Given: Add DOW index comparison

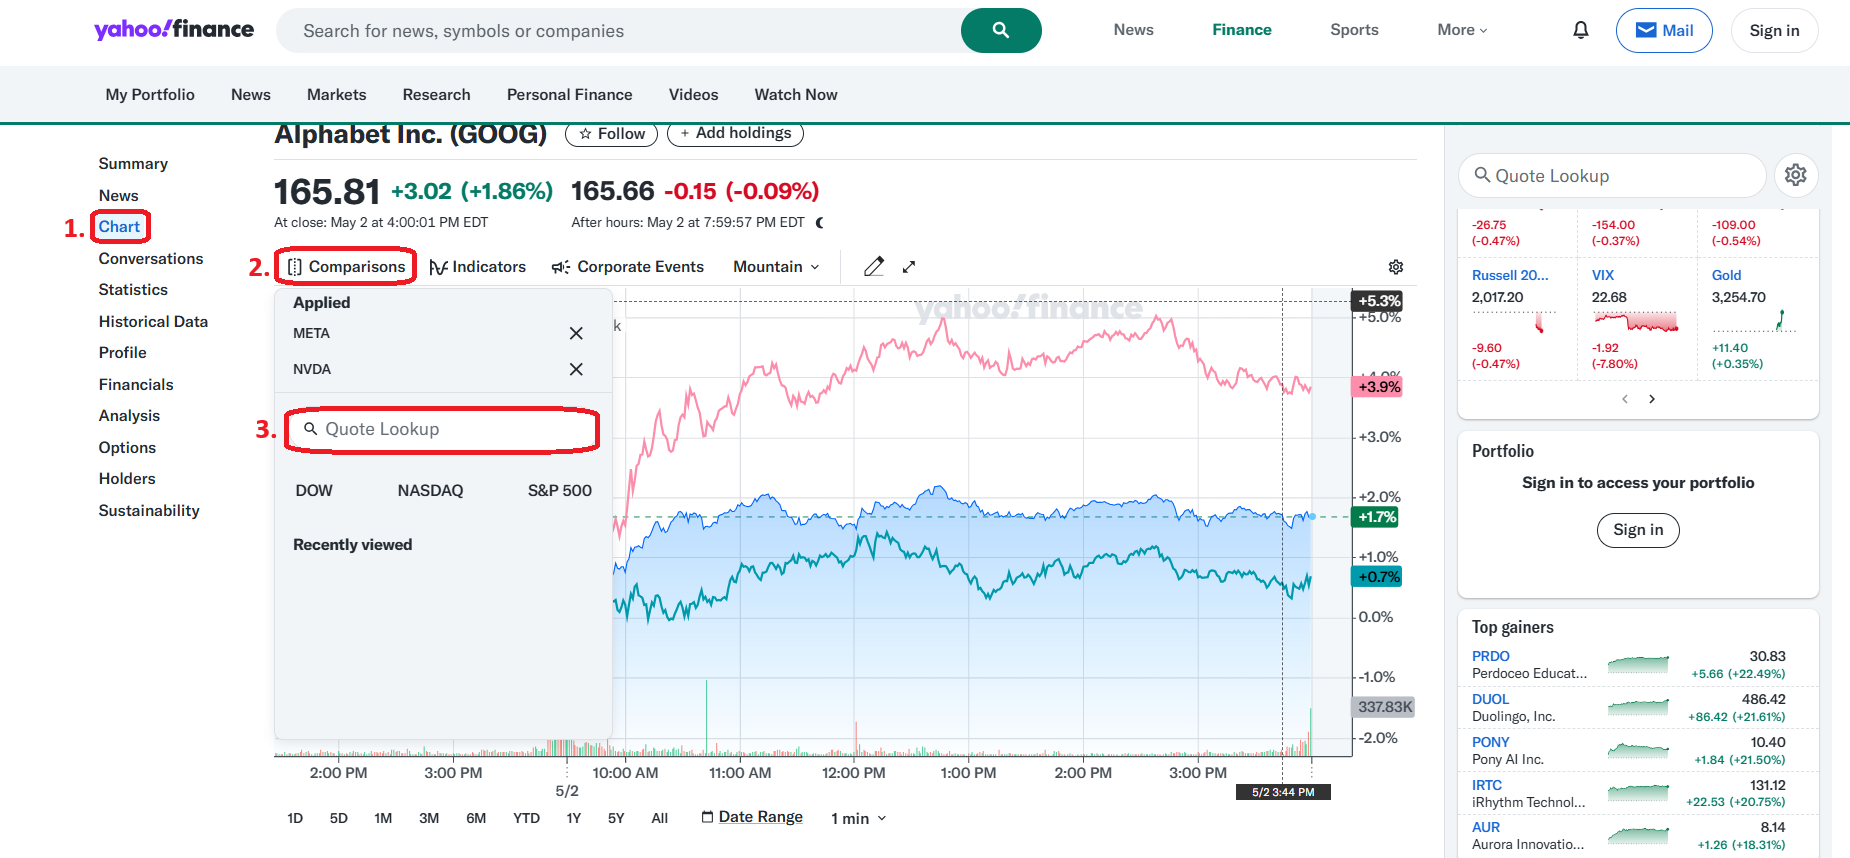Looking at the screenshot, I should (x=314, y=491).
